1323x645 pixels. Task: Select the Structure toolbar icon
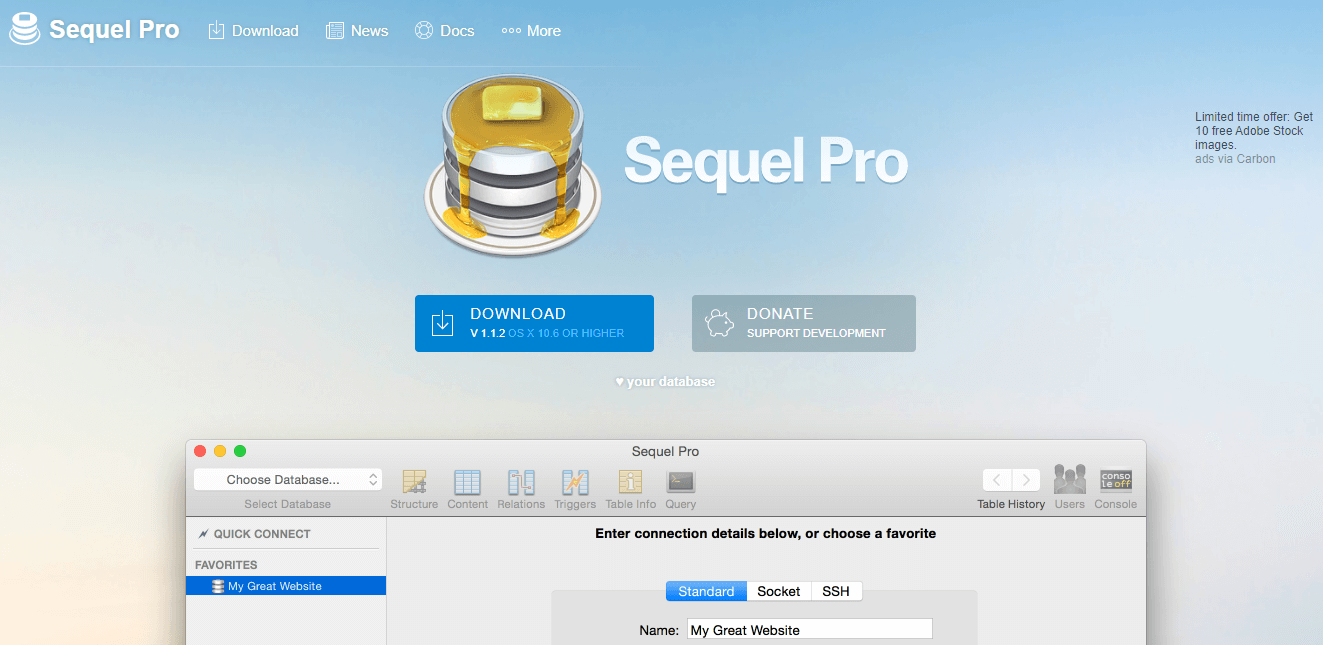414,490
